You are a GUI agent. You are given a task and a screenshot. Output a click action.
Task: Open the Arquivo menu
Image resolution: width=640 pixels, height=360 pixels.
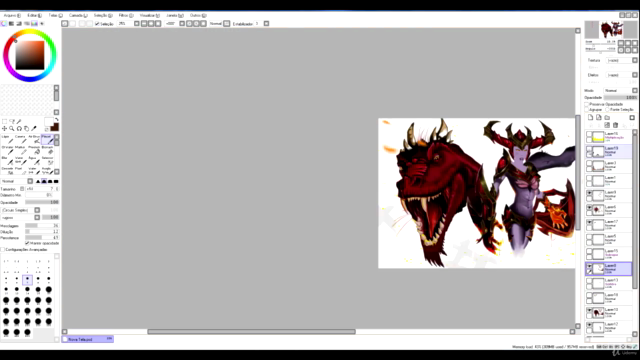pos(12,16)
